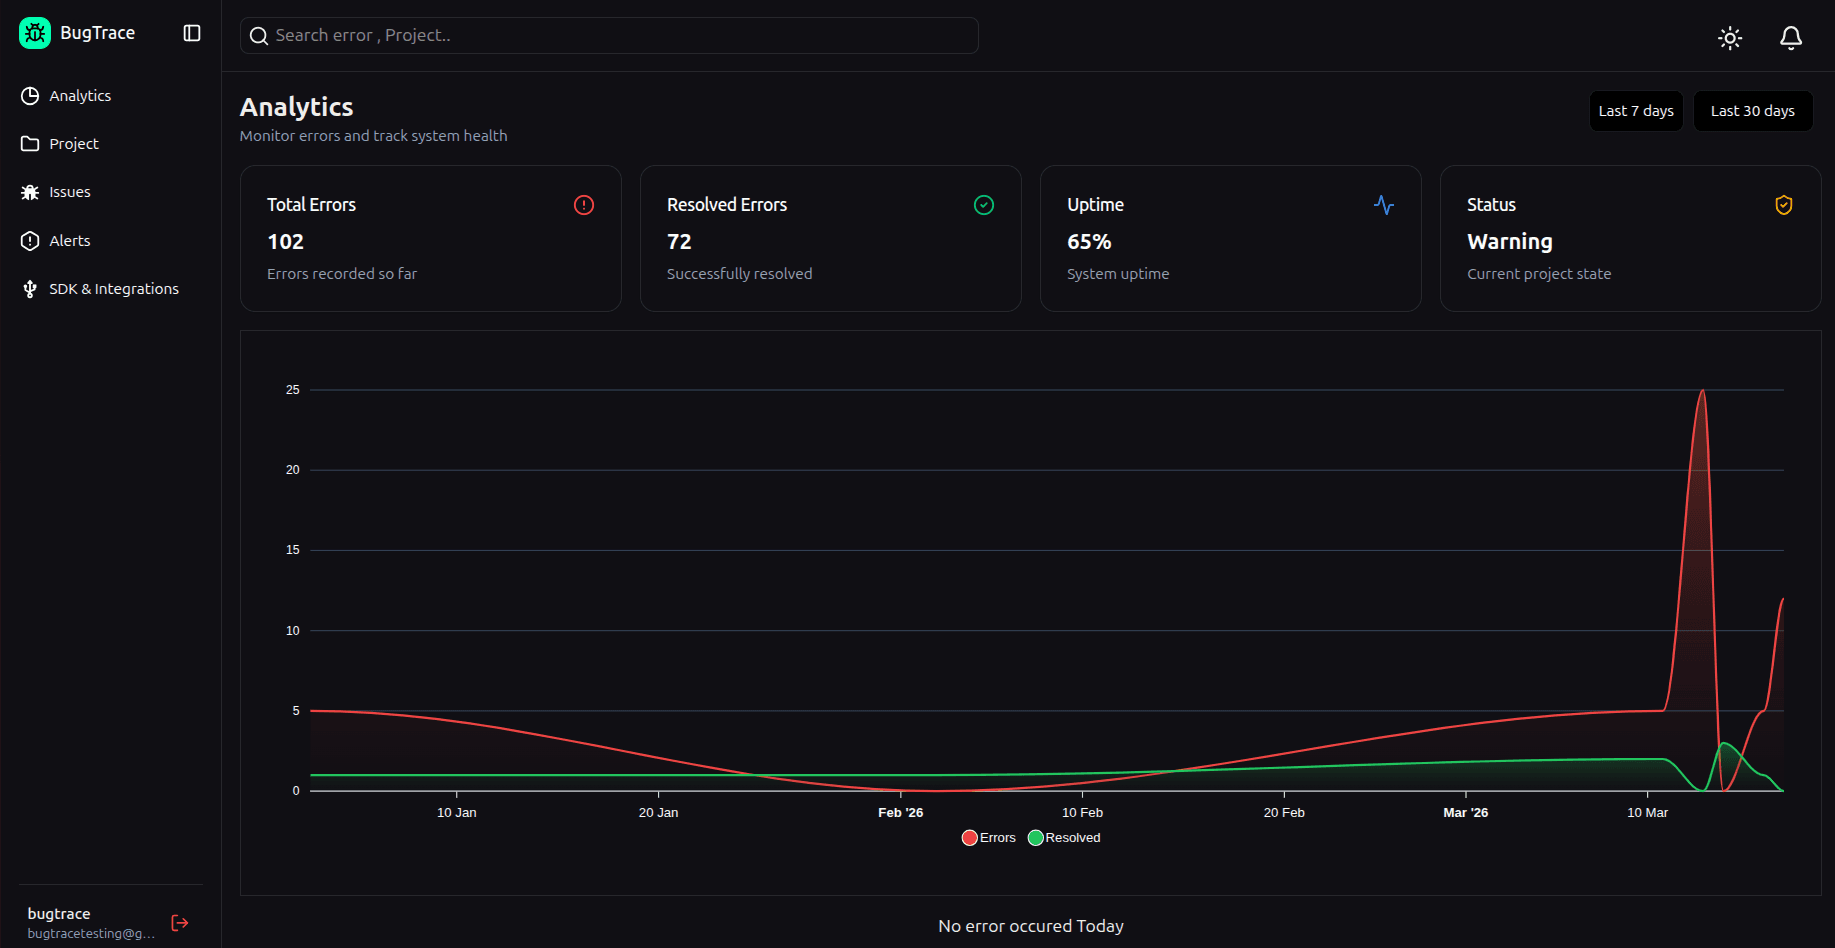
Task: Navigate to Alerts in the sidebar
Action: [x=70, y=241]
